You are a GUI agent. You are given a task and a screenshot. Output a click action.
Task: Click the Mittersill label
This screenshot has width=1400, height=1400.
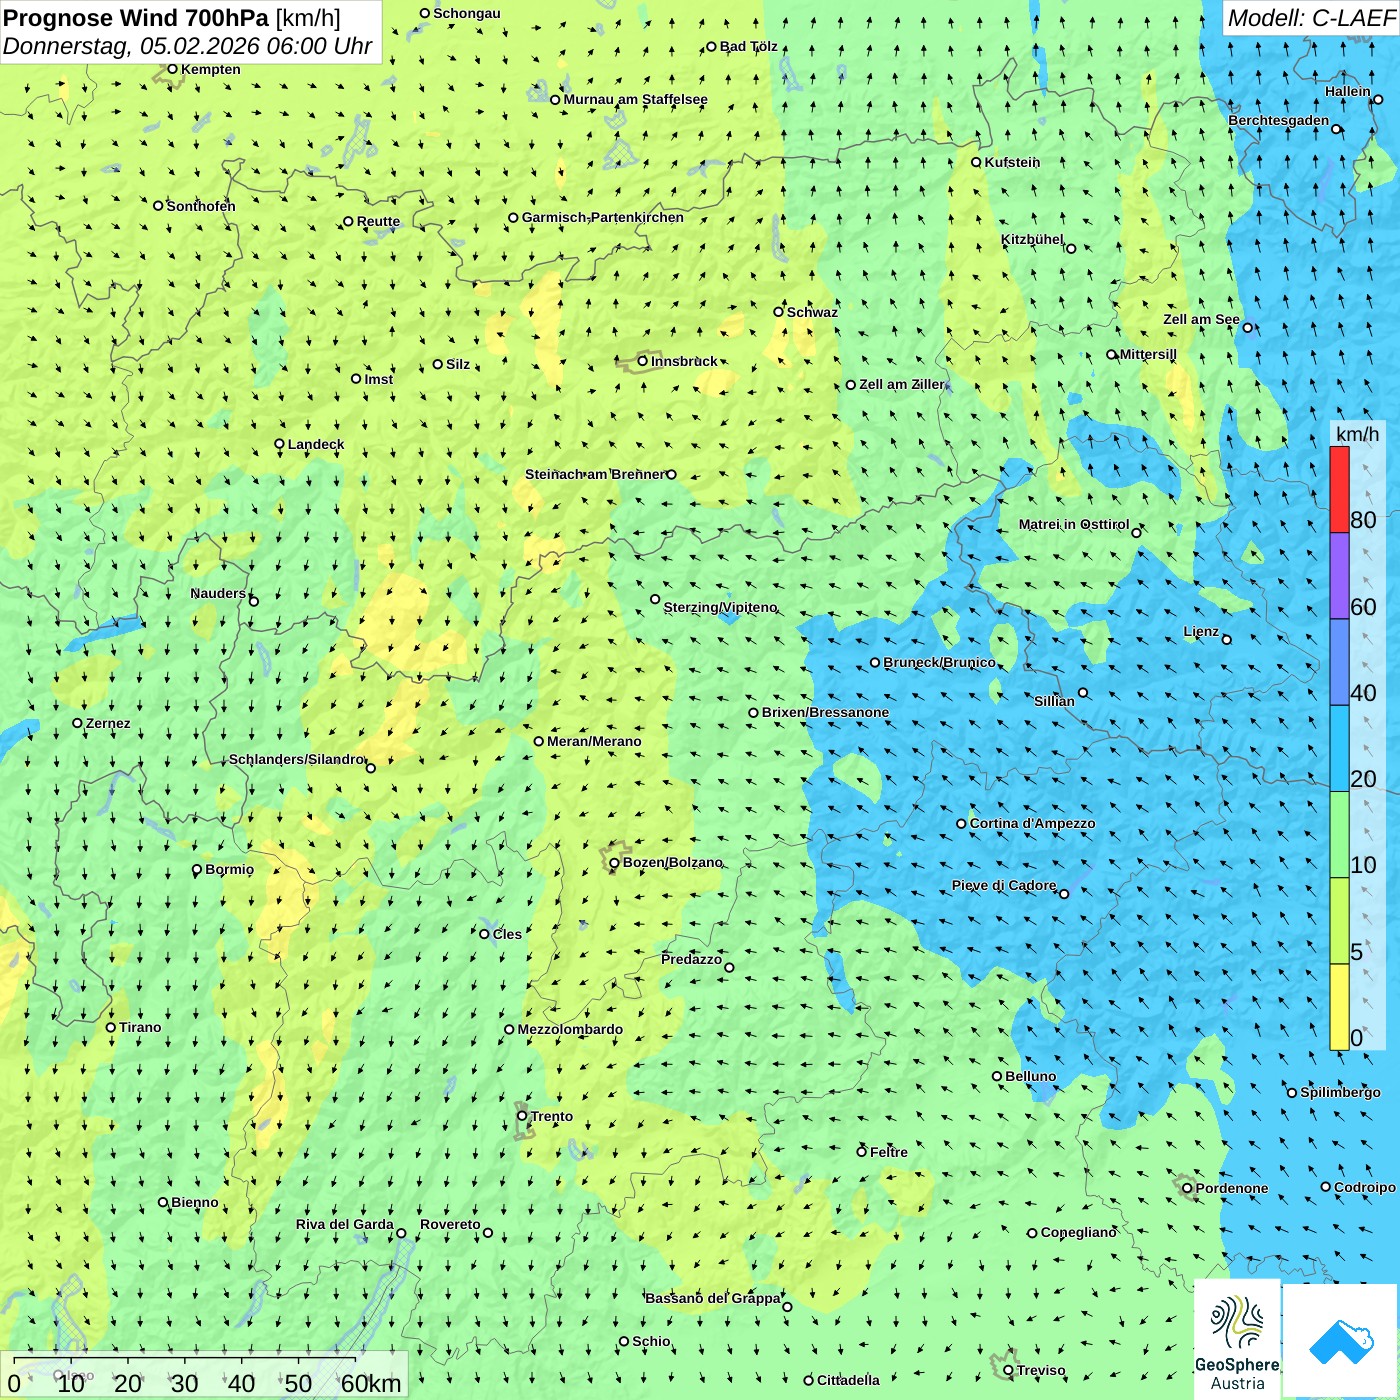(x=1148, y=354)
